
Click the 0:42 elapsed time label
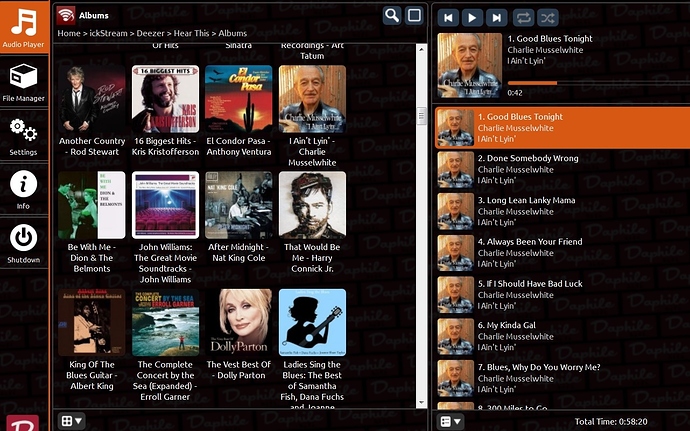point(515,93)
